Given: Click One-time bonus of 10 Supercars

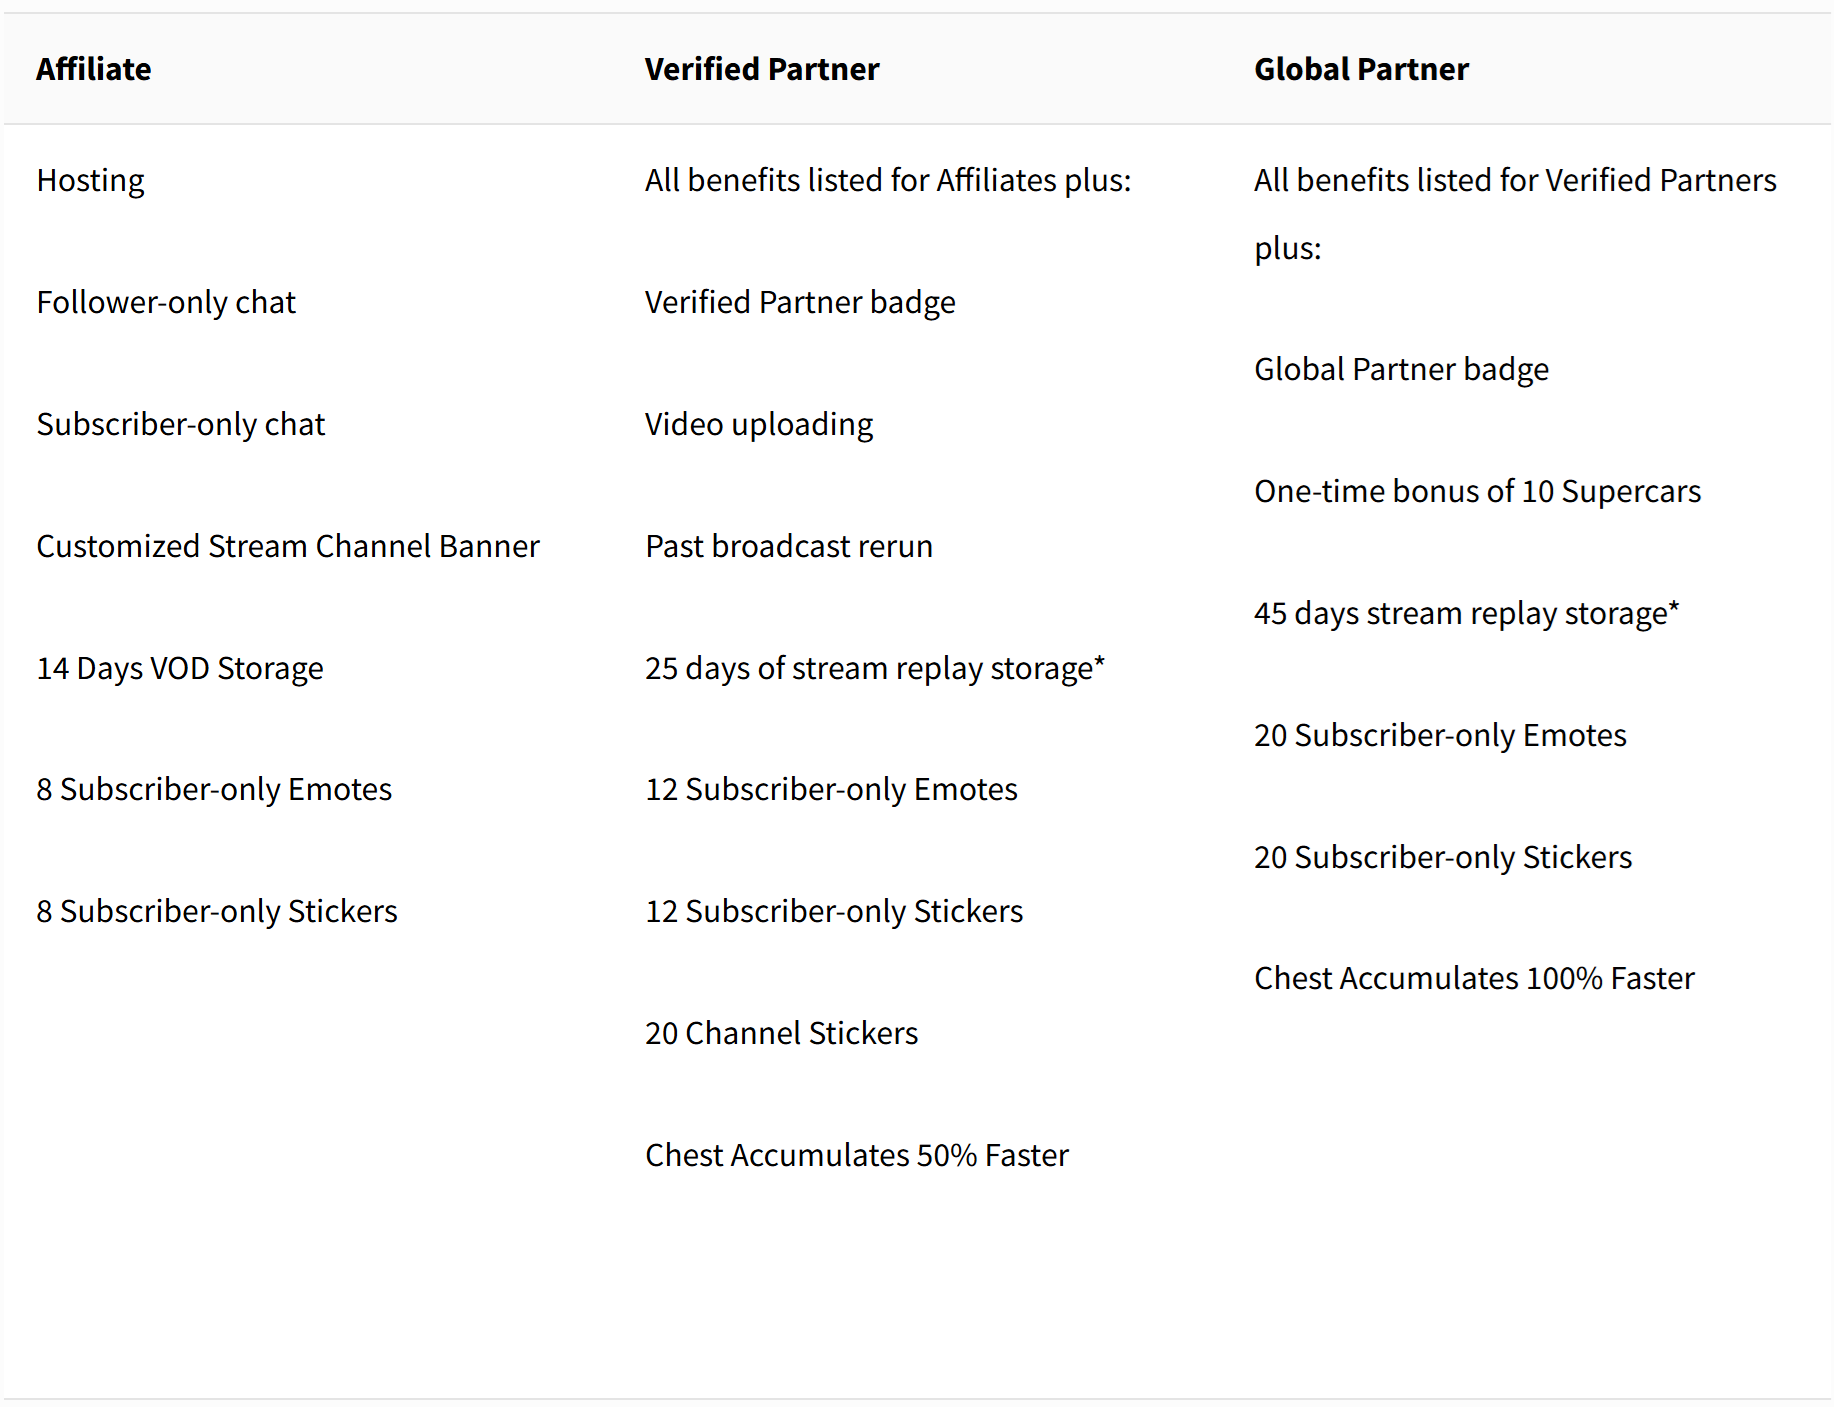Looking at the screenshot, I should coord(1476,491).
